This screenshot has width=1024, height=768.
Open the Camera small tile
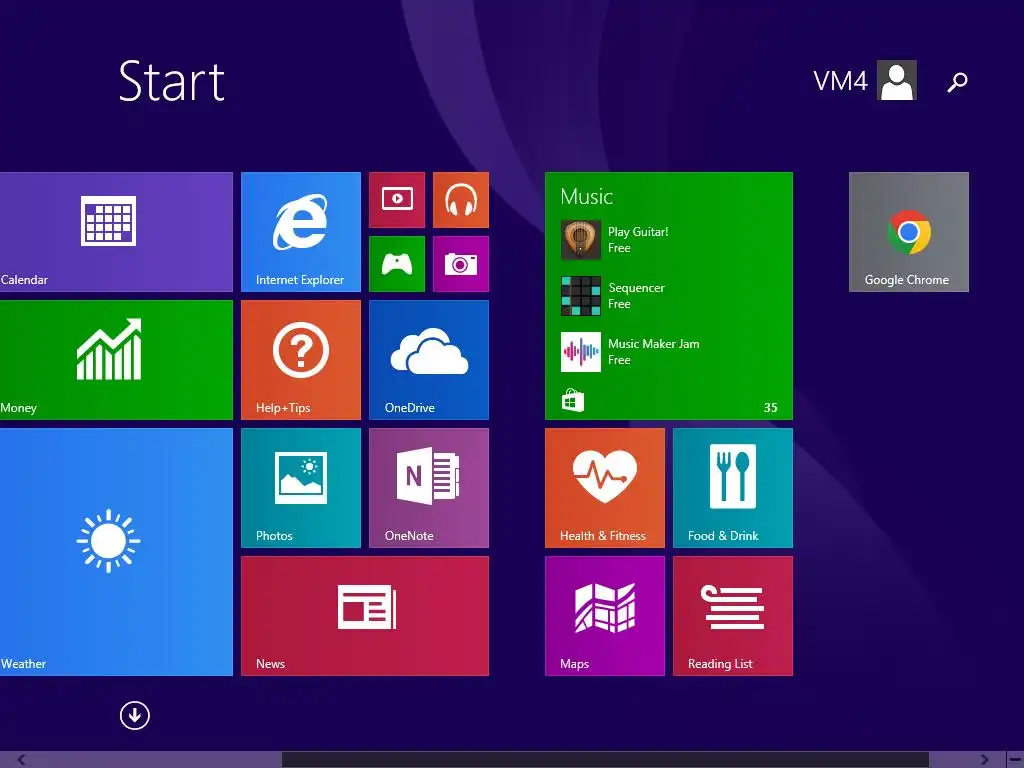[460, 264]
